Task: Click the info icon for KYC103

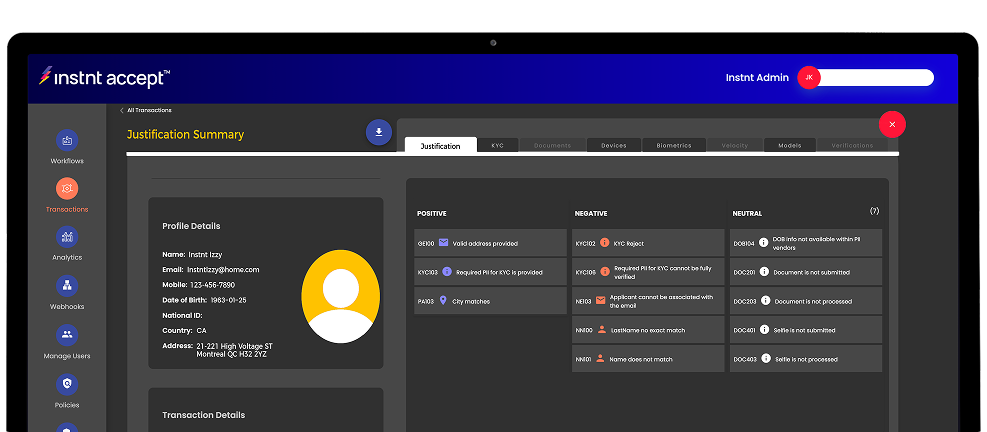Action: click(447, 271)
